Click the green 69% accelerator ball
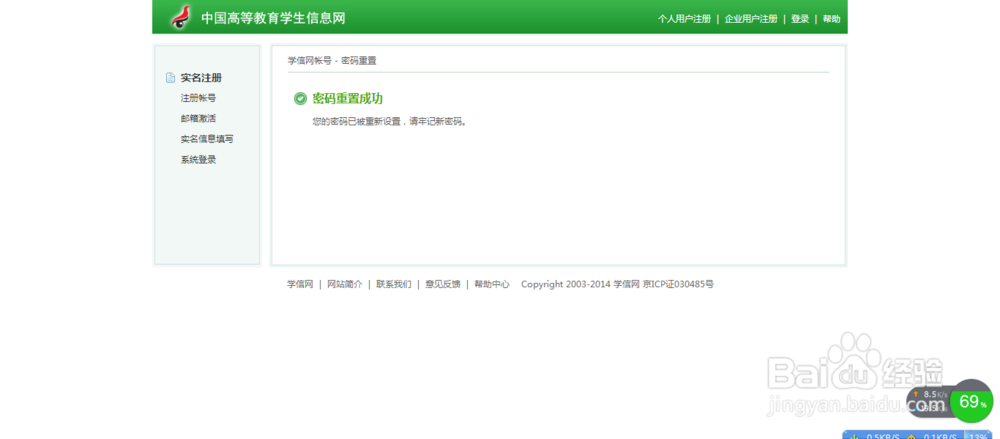 tap(973, 401)
